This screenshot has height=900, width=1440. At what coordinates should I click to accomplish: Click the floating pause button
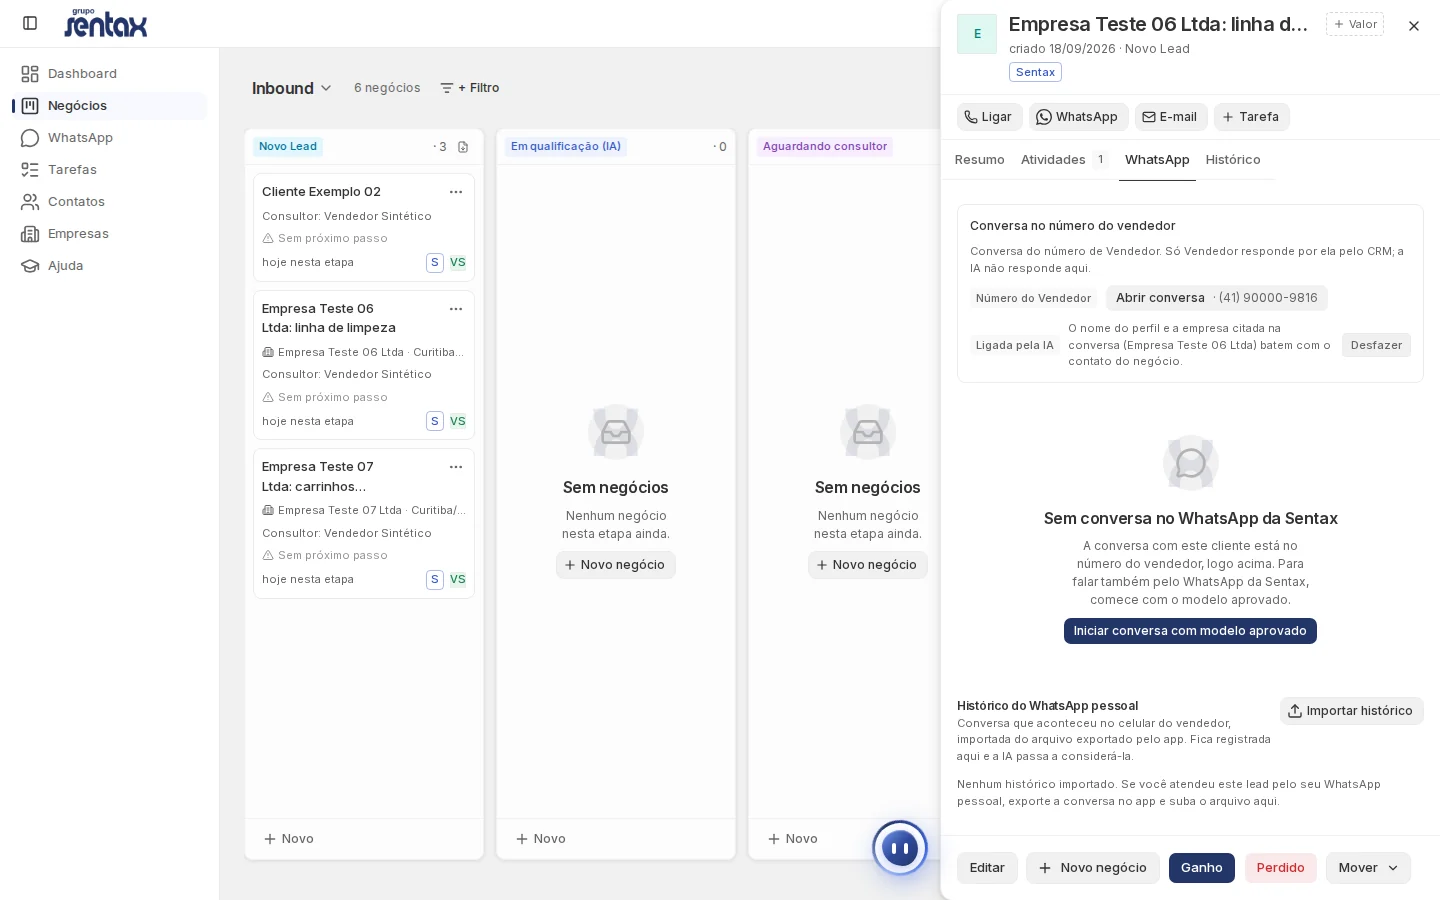(x=900, y=848)
